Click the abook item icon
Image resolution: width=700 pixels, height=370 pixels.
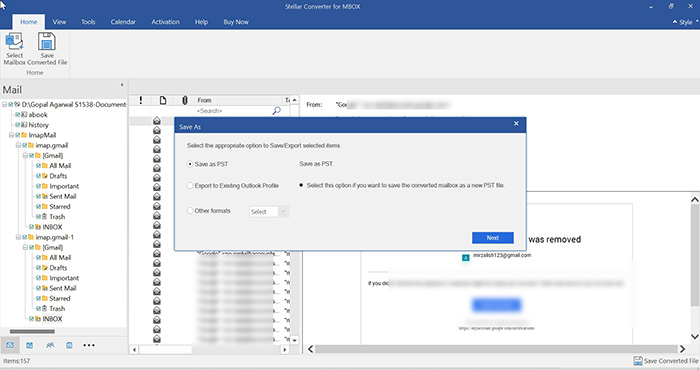click(24, 115)
